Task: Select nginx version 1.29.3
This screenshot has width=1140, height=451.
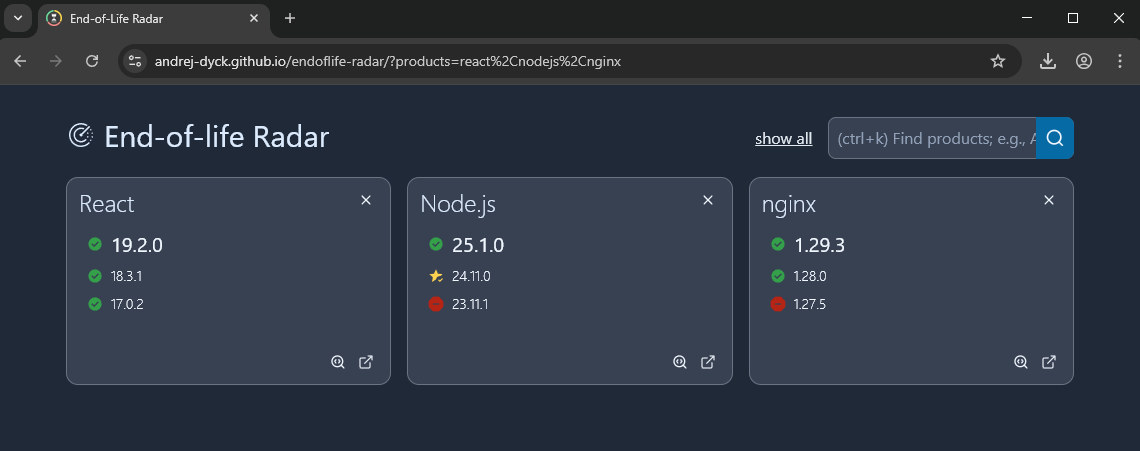Action: point(819,245)
